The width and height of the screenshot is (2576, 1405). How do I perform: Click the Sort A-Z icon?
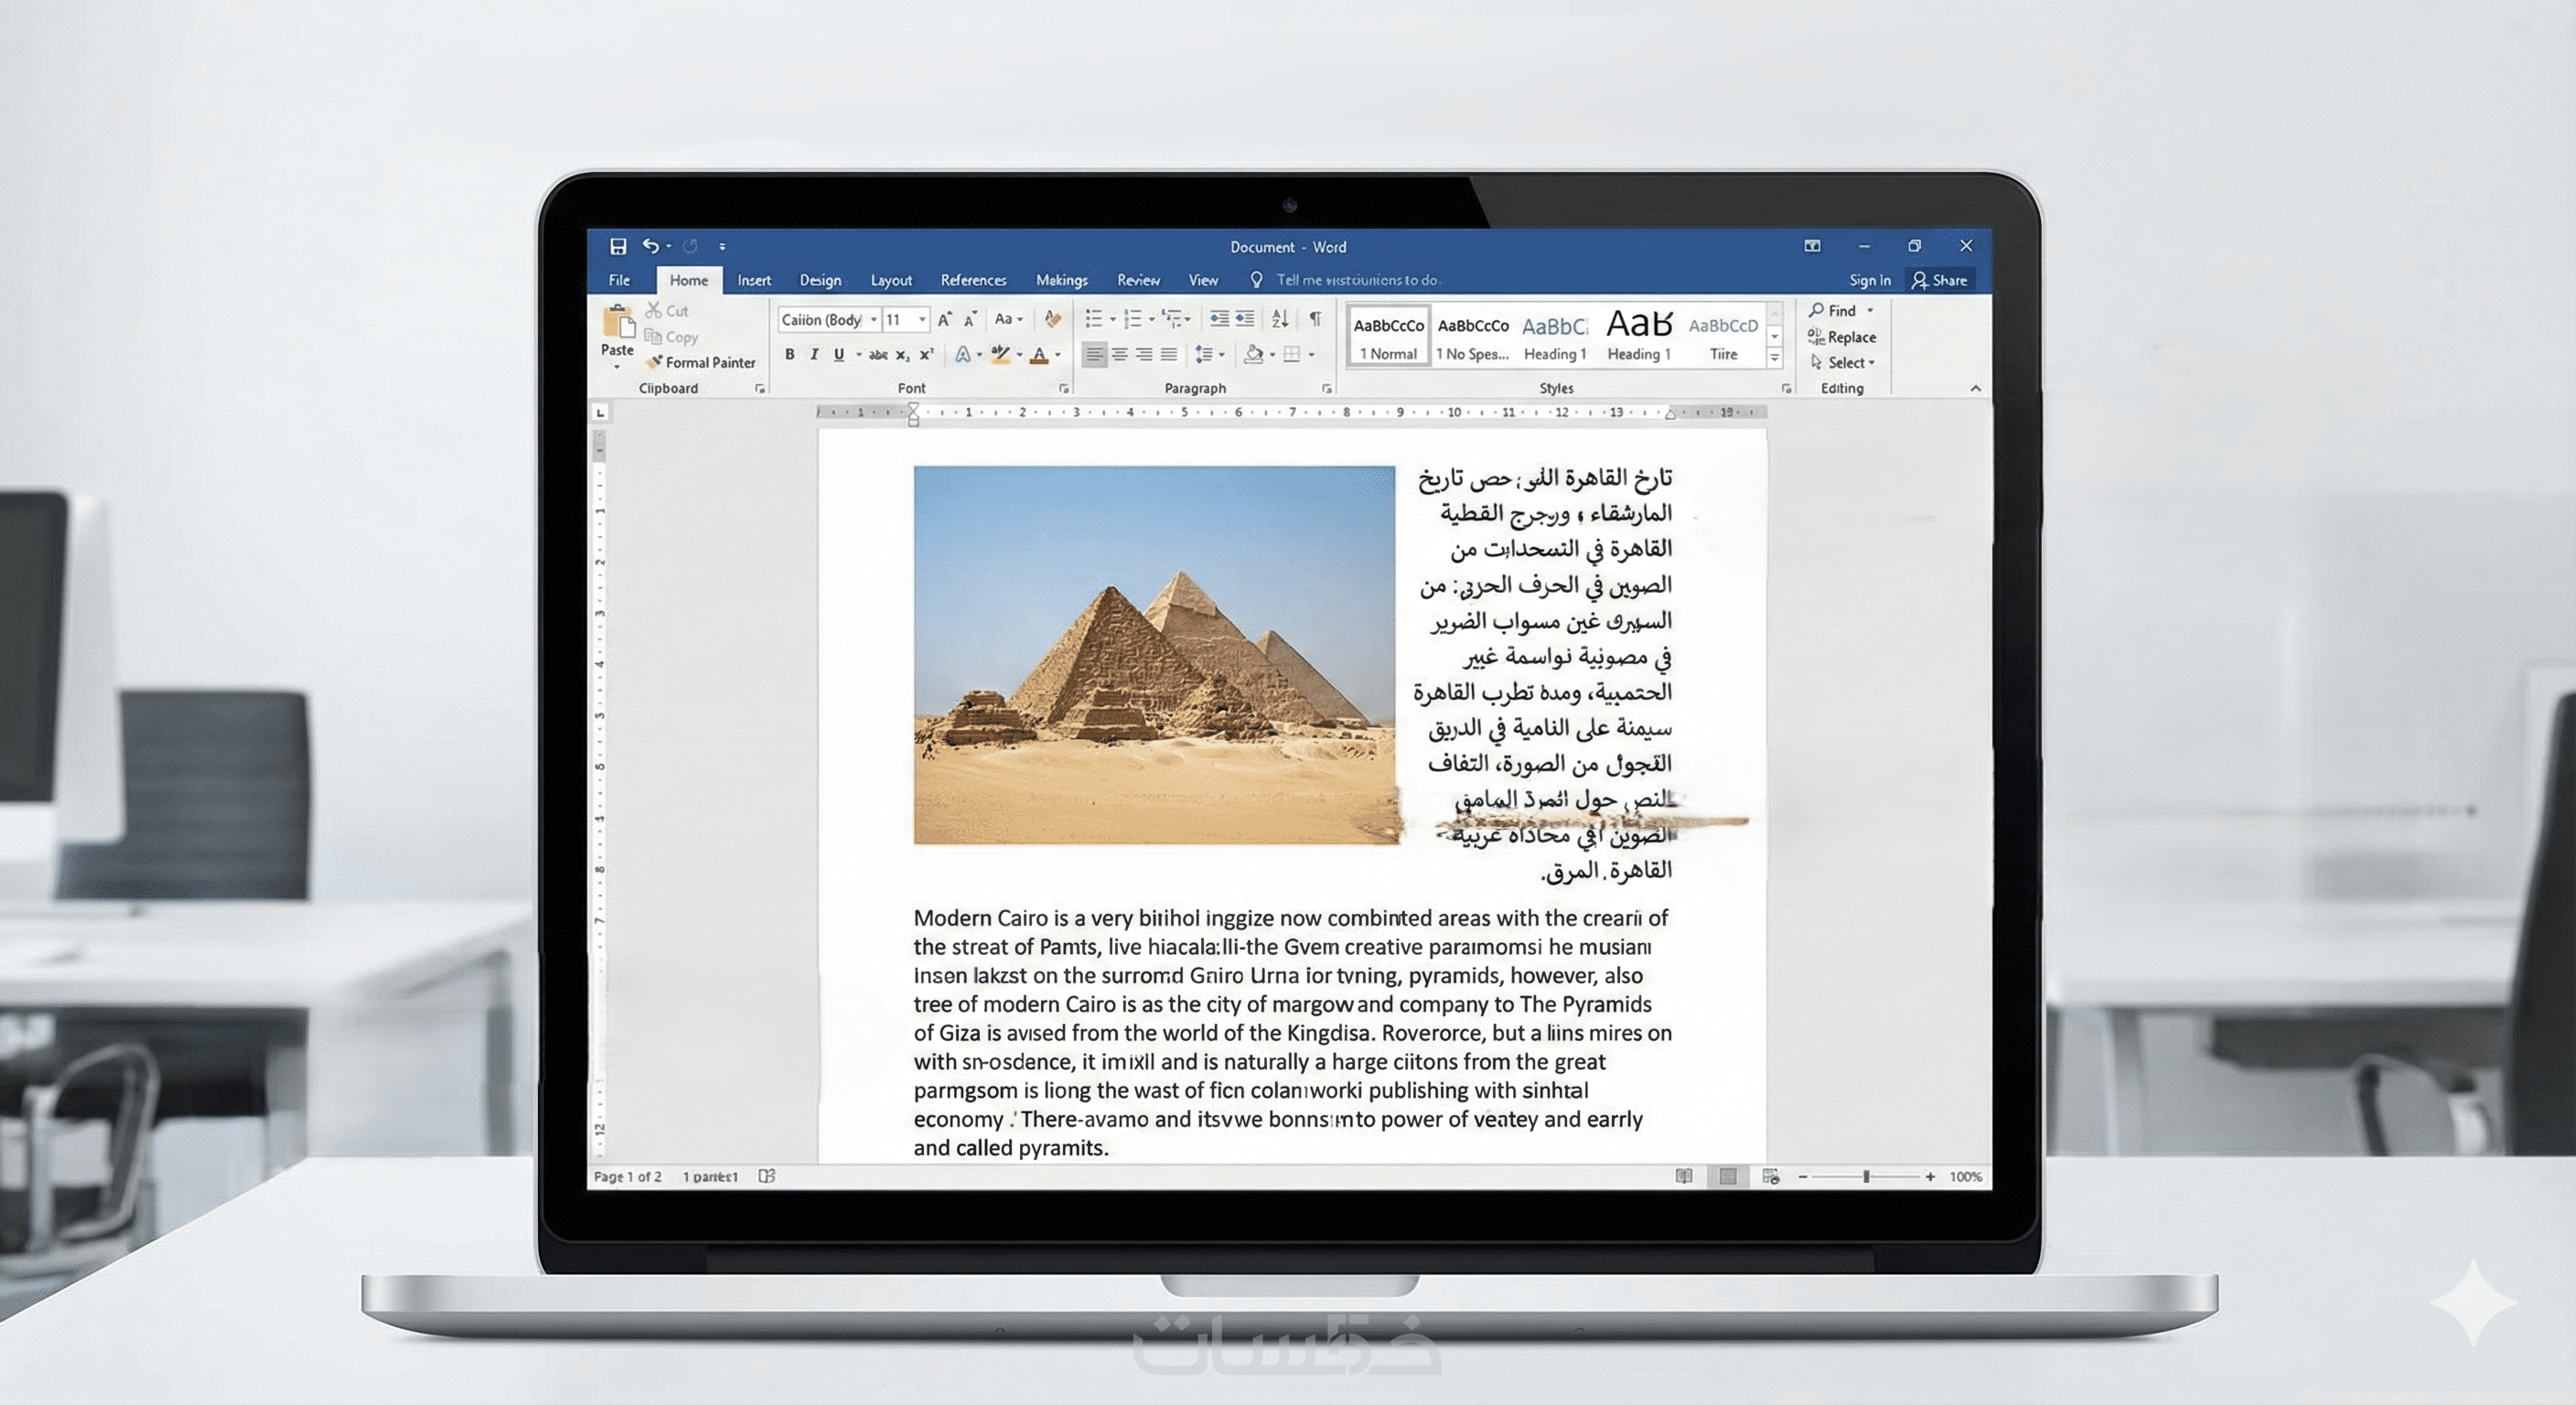[x=1280, y=319]
